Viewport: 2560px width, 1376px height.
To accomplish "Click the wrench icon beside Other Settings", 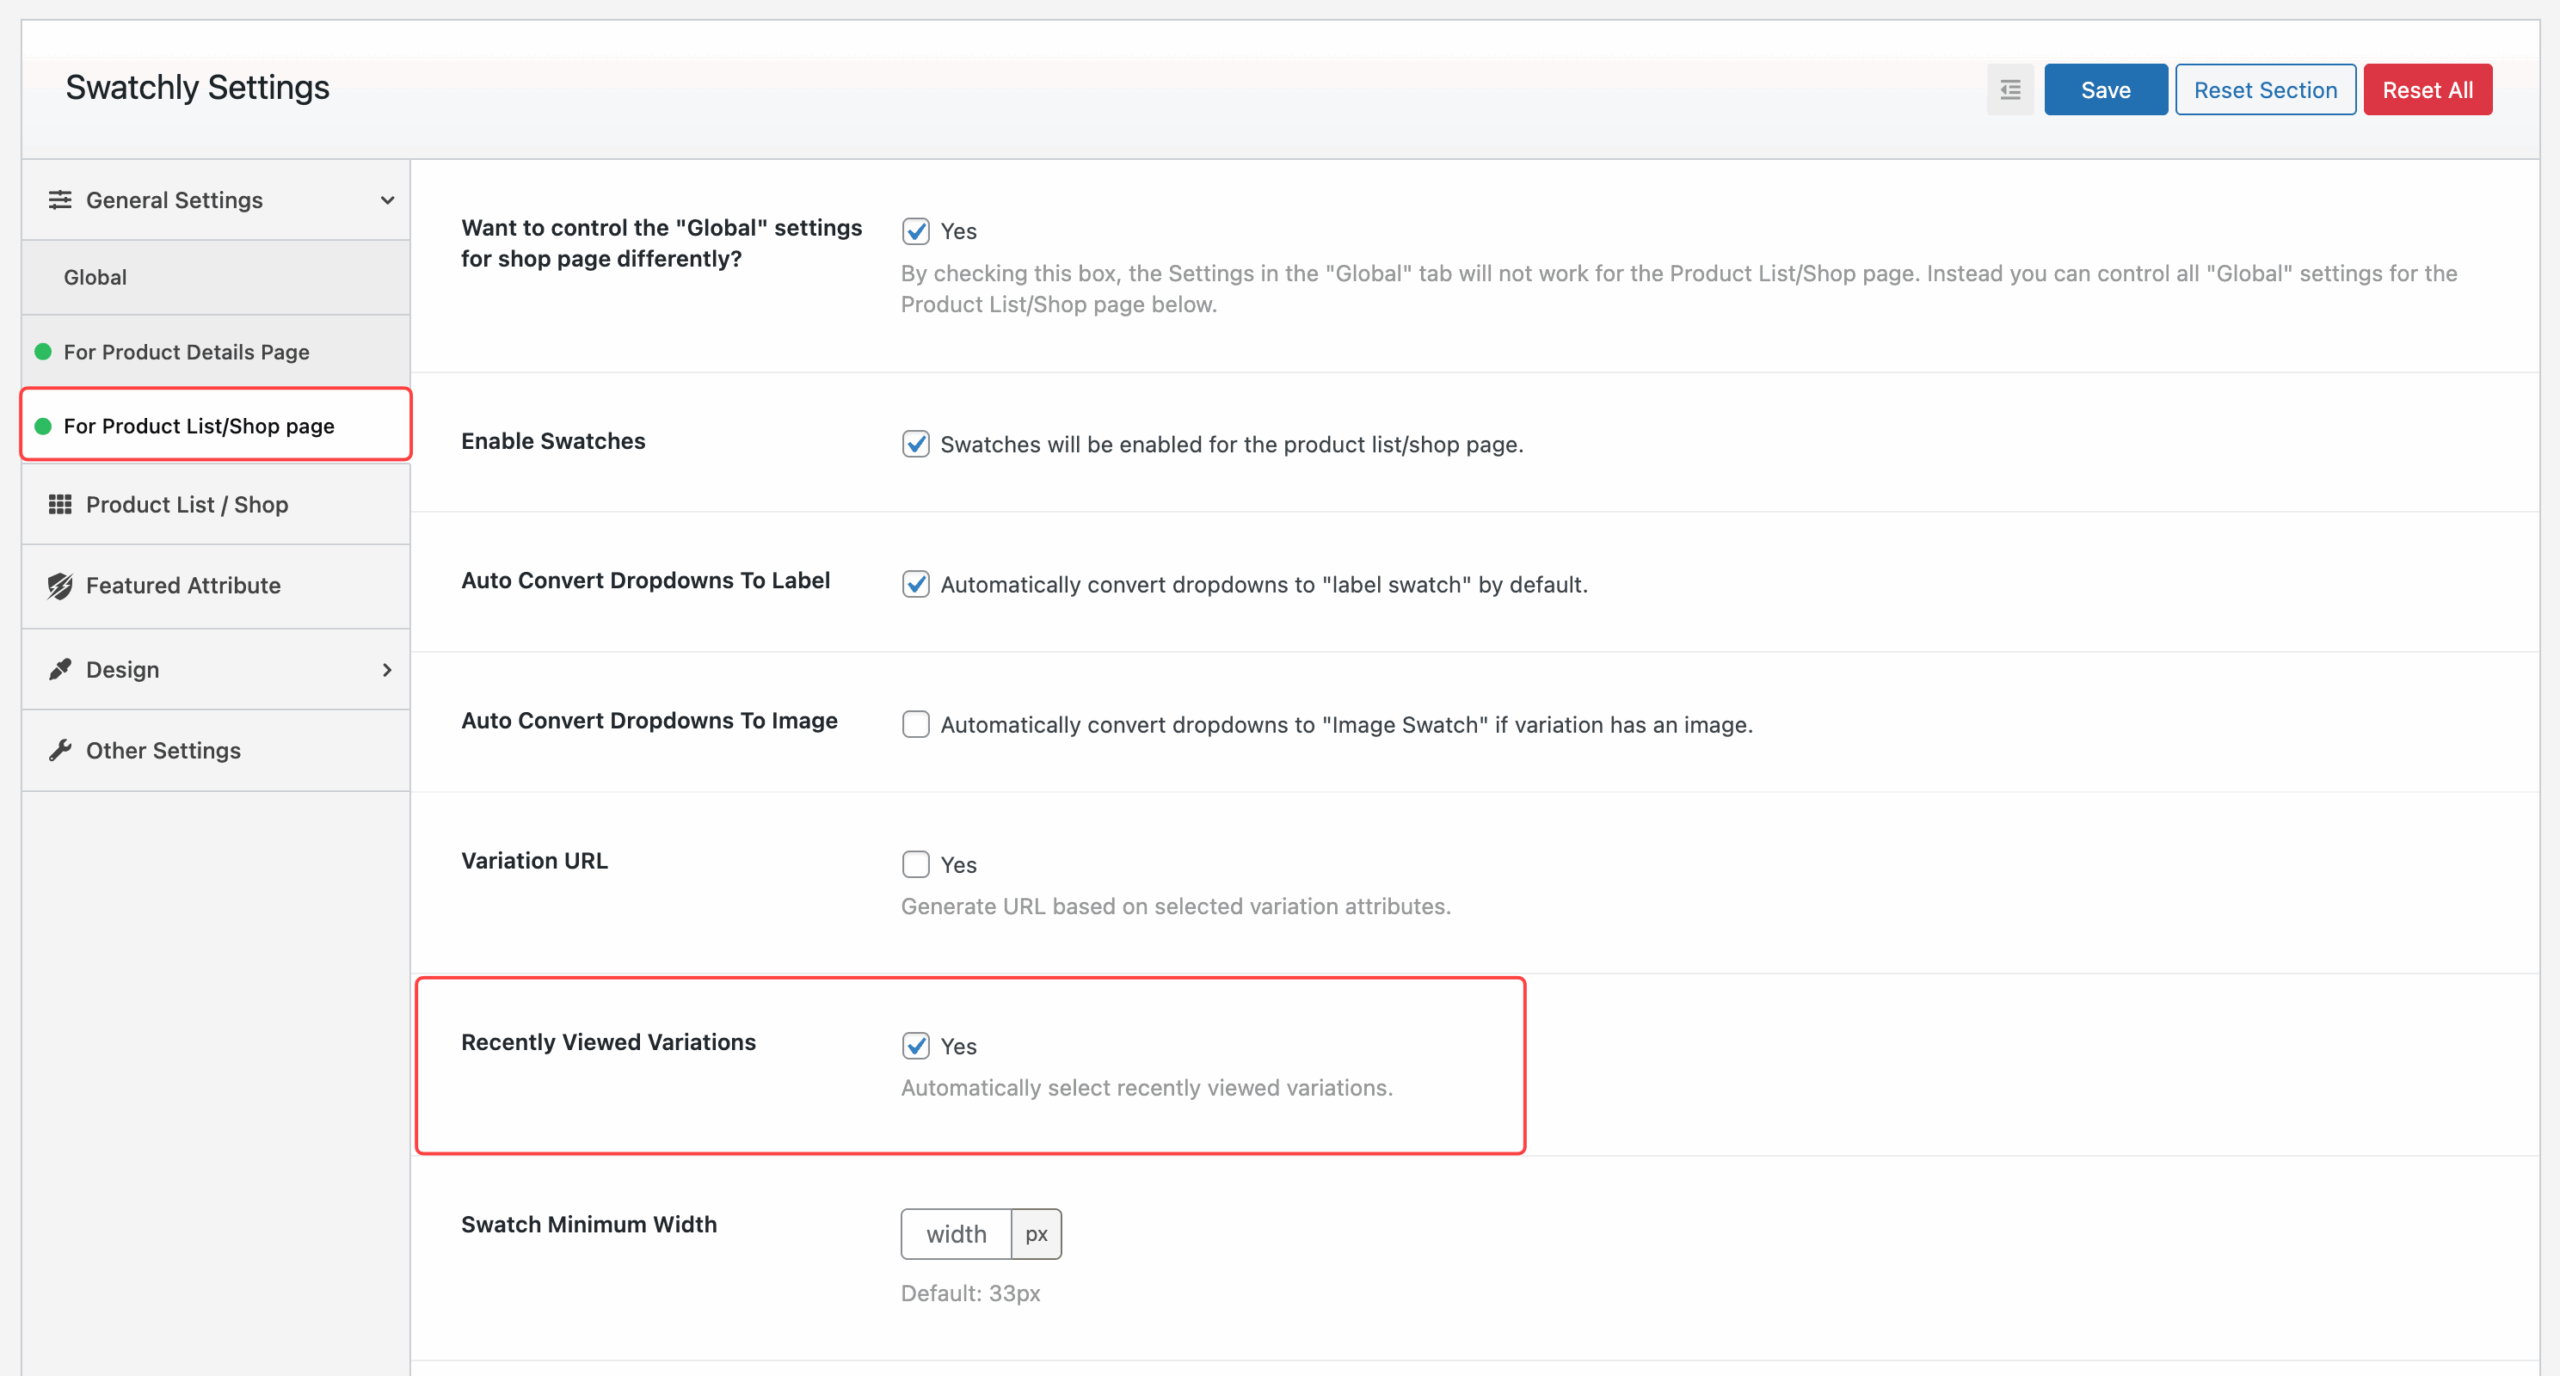I will click(60, 750).
